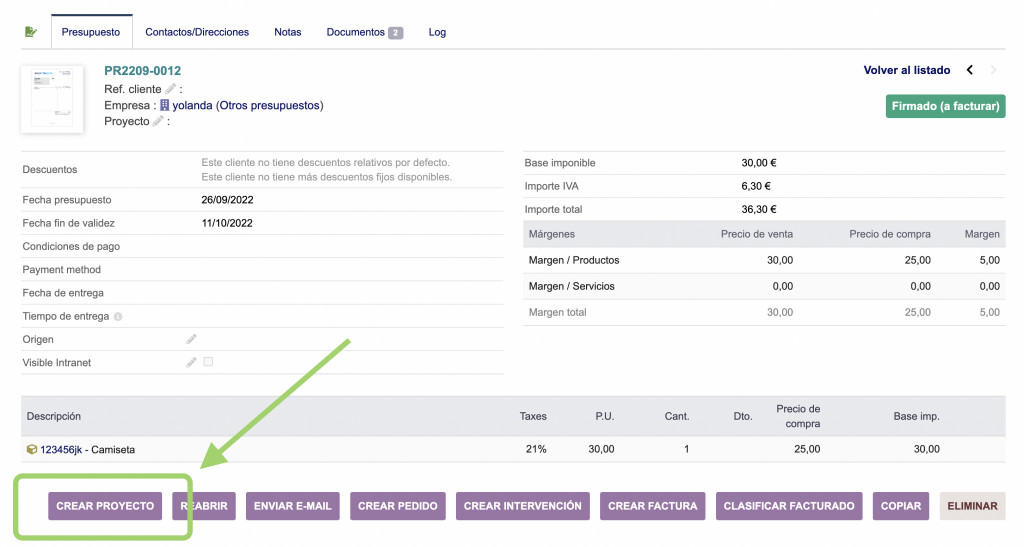Open the proposal PDF preview thumbnail

(52, 98)
